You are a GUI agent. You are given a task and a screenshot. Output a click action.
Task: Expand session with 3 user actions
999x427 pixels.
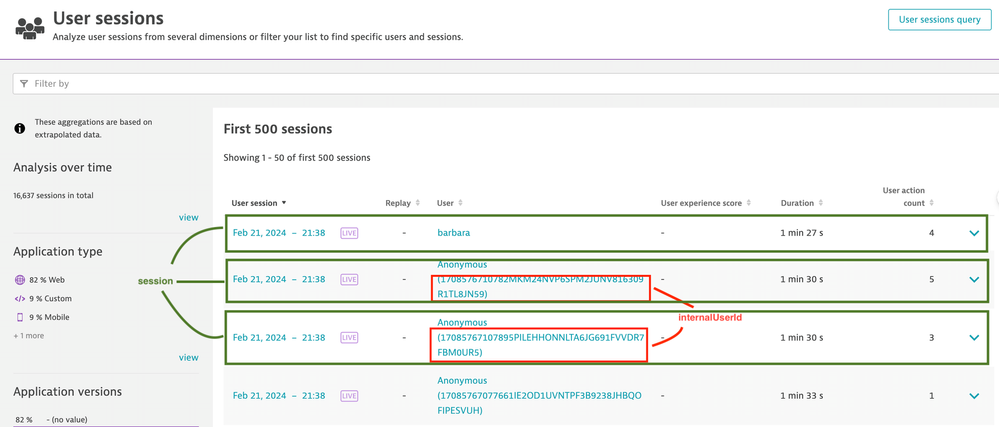973,338
